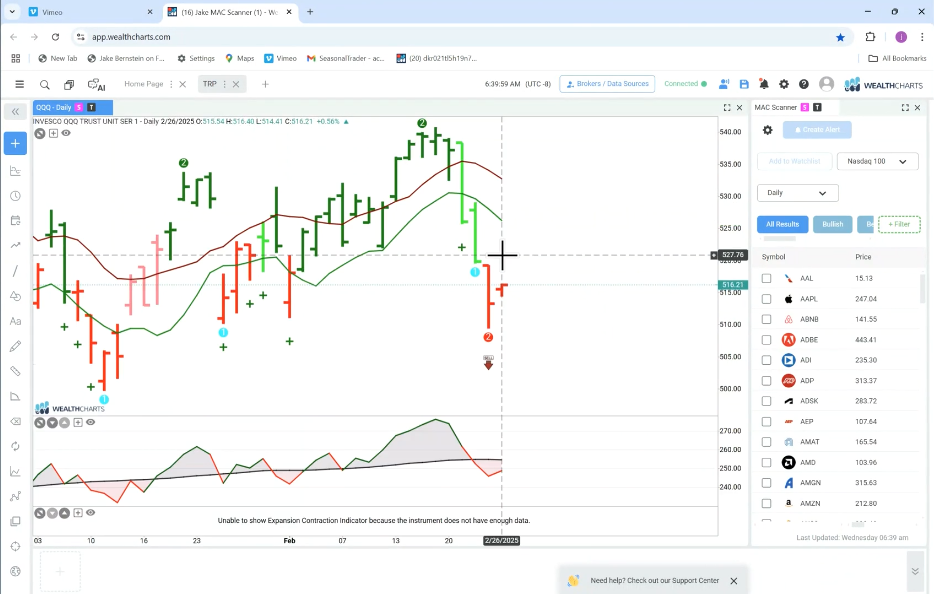Open Home Page tab options menu
The height and width of the screenshot is (594, 934).
(x=172, y=85)
